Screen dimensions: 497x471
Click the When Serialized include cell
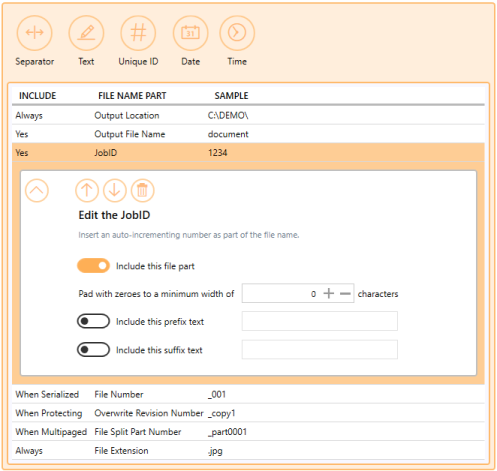pyautogui.click(x=47, y=394)
